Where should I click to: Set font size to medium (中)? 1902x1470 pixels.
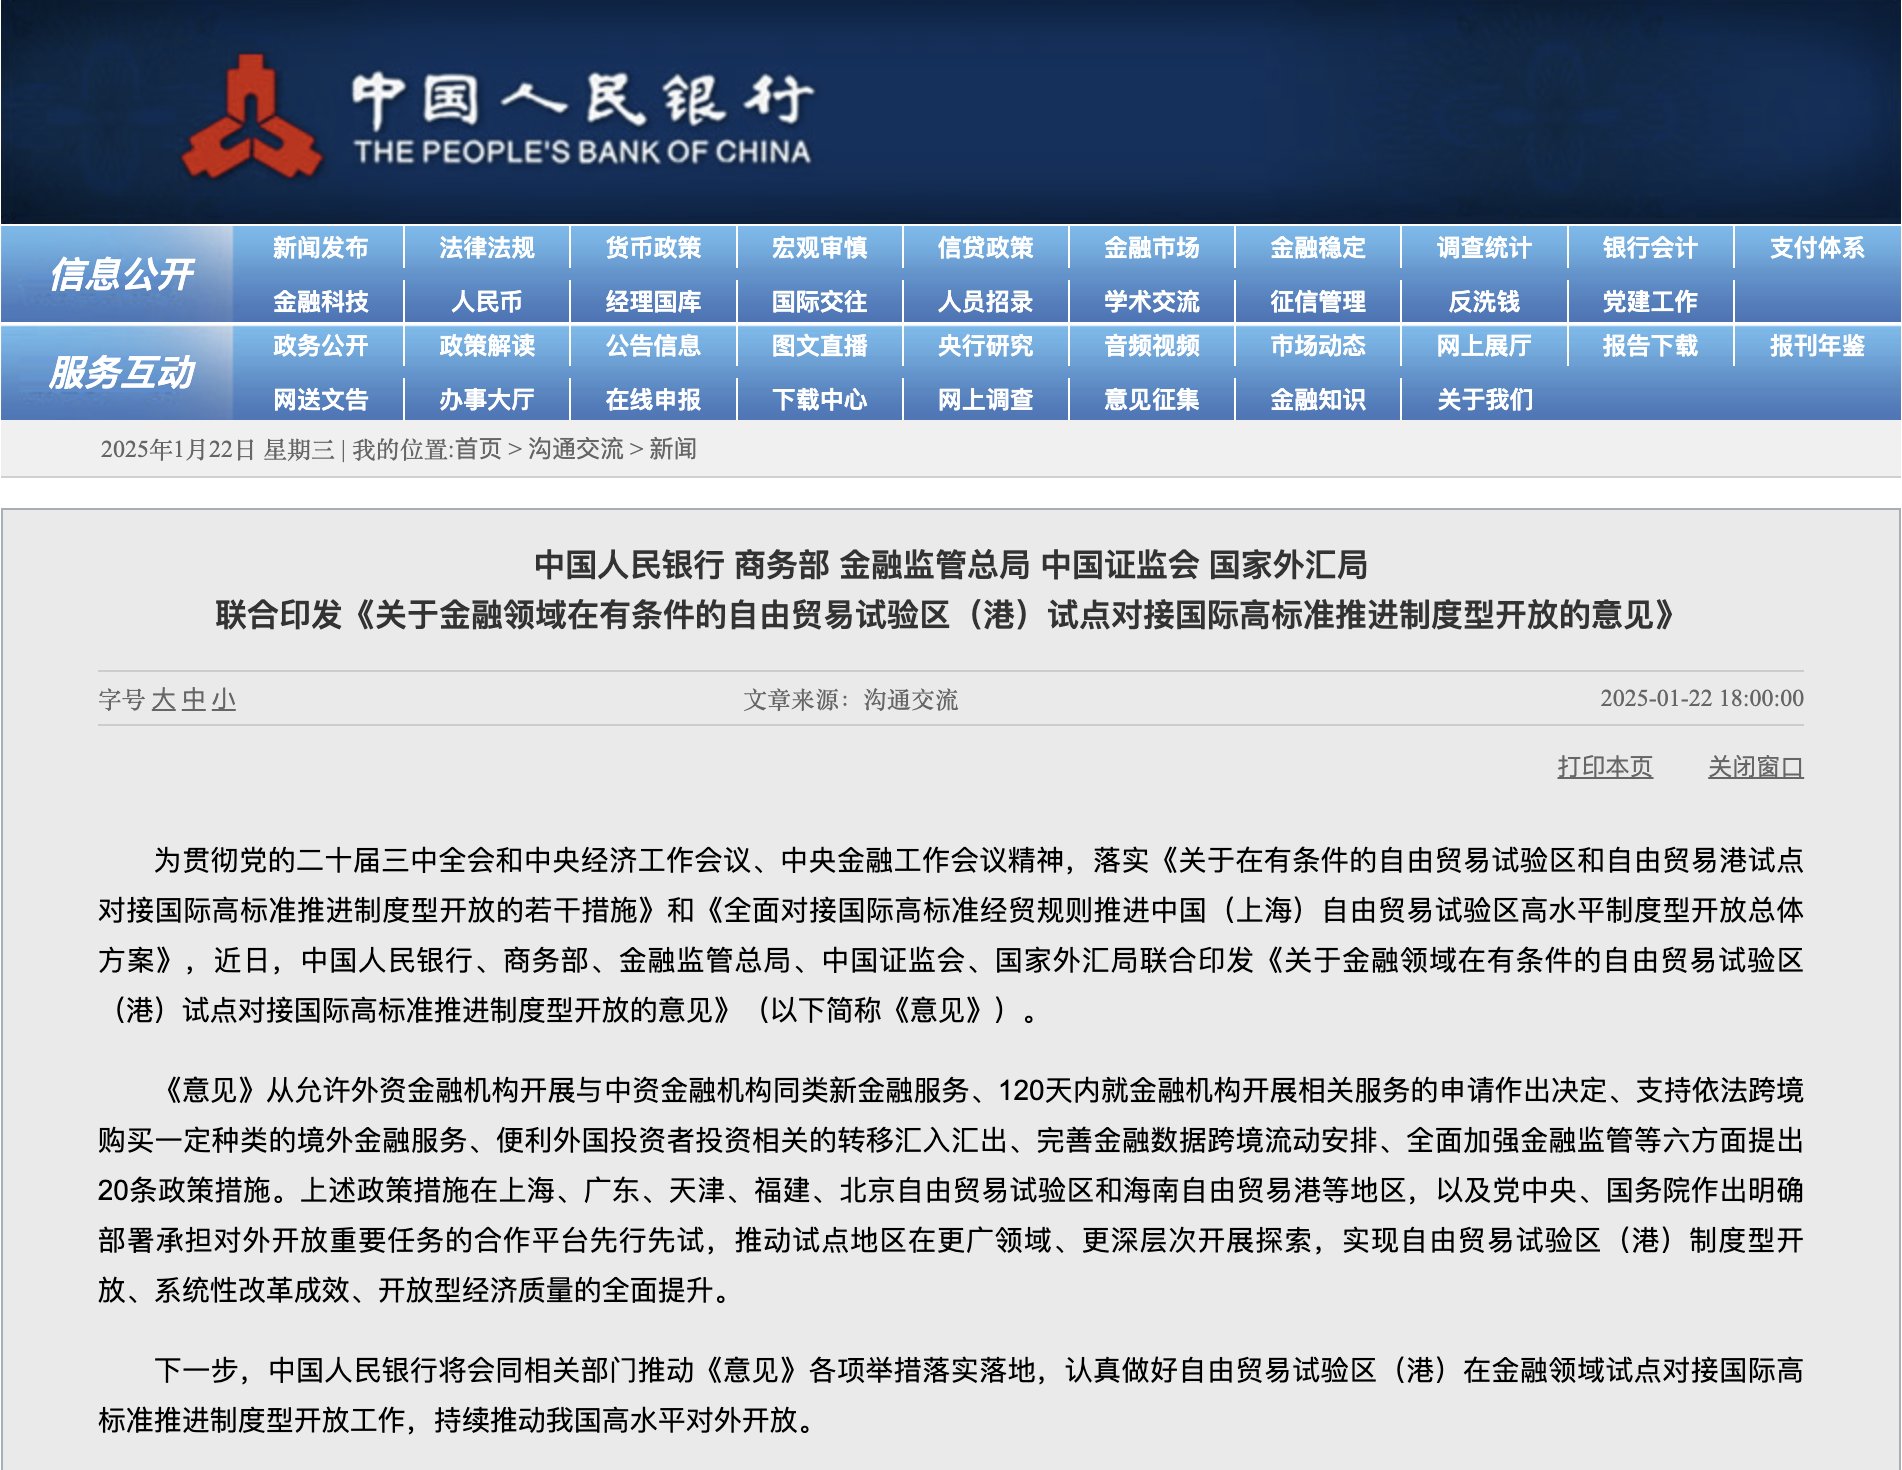coord(193,699)
